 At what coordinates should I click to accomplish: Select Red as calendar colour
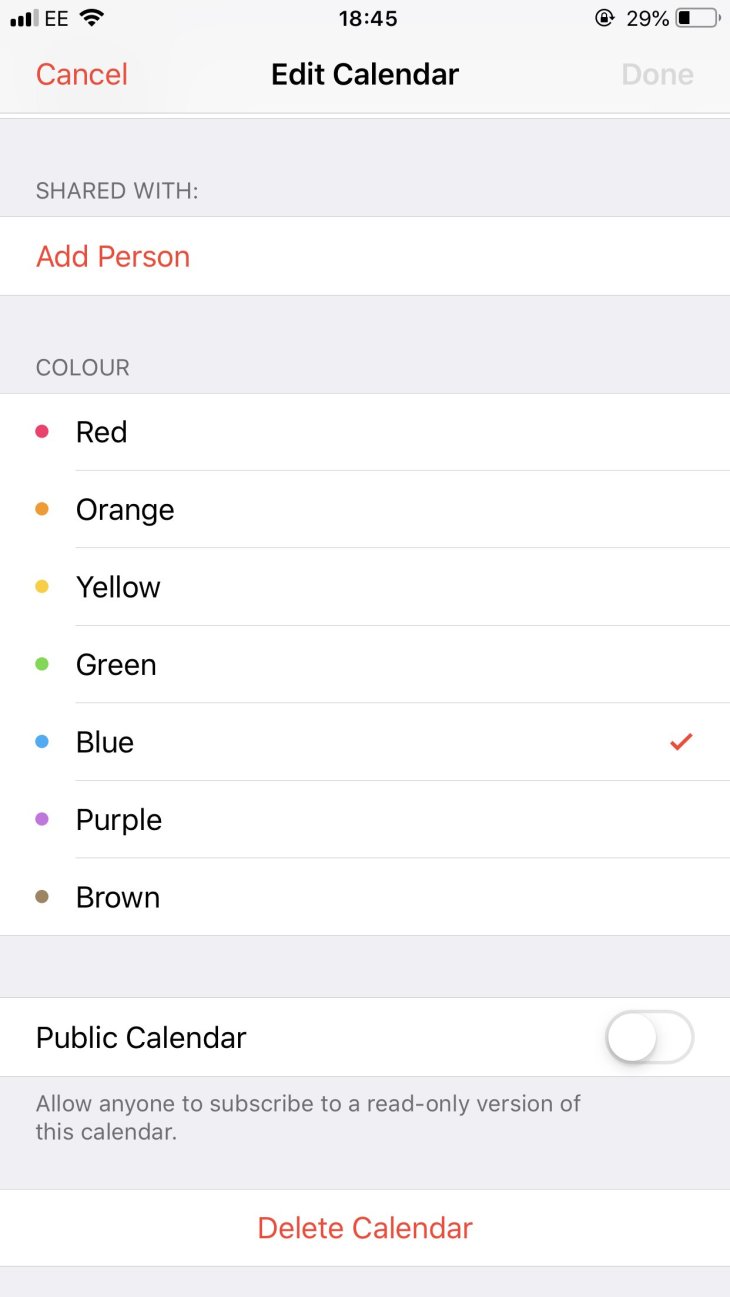pyautogui.click(x=365, y=432)
